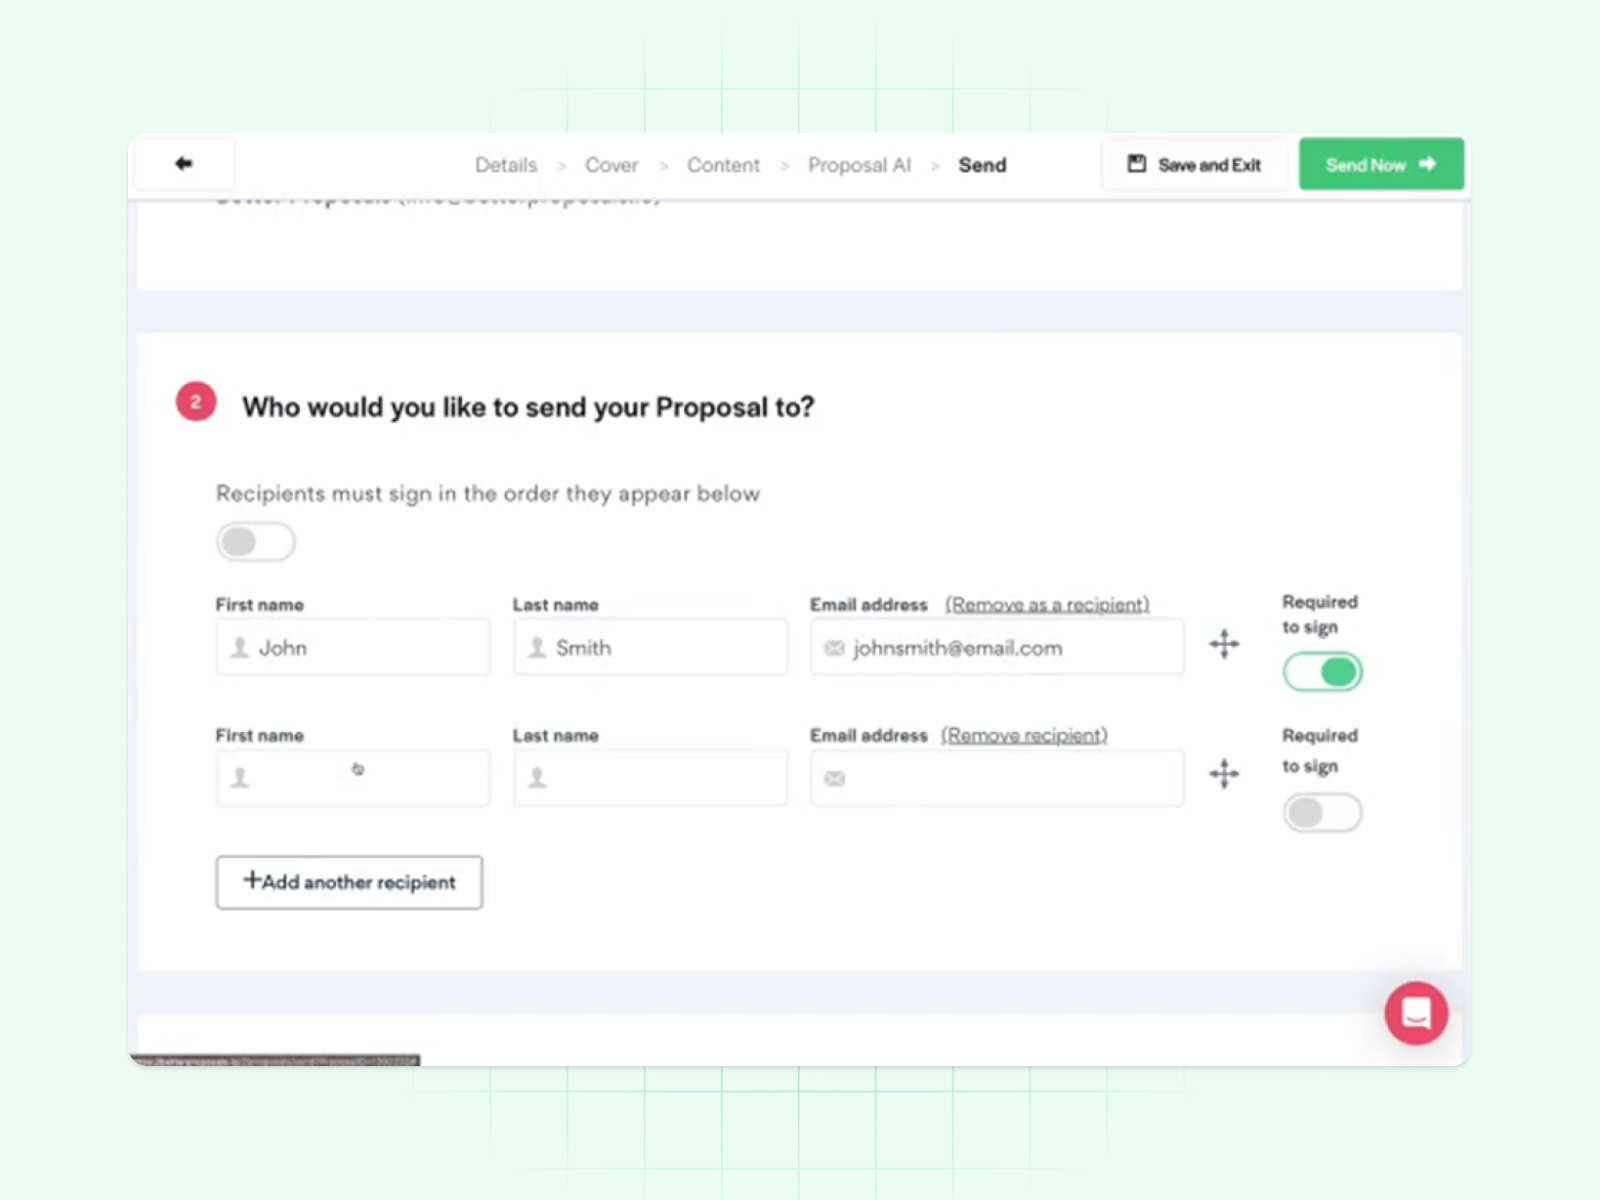Click inside Smith's last name field
The width and height of the screenshot is (1600, 1200).
(650, 648)
